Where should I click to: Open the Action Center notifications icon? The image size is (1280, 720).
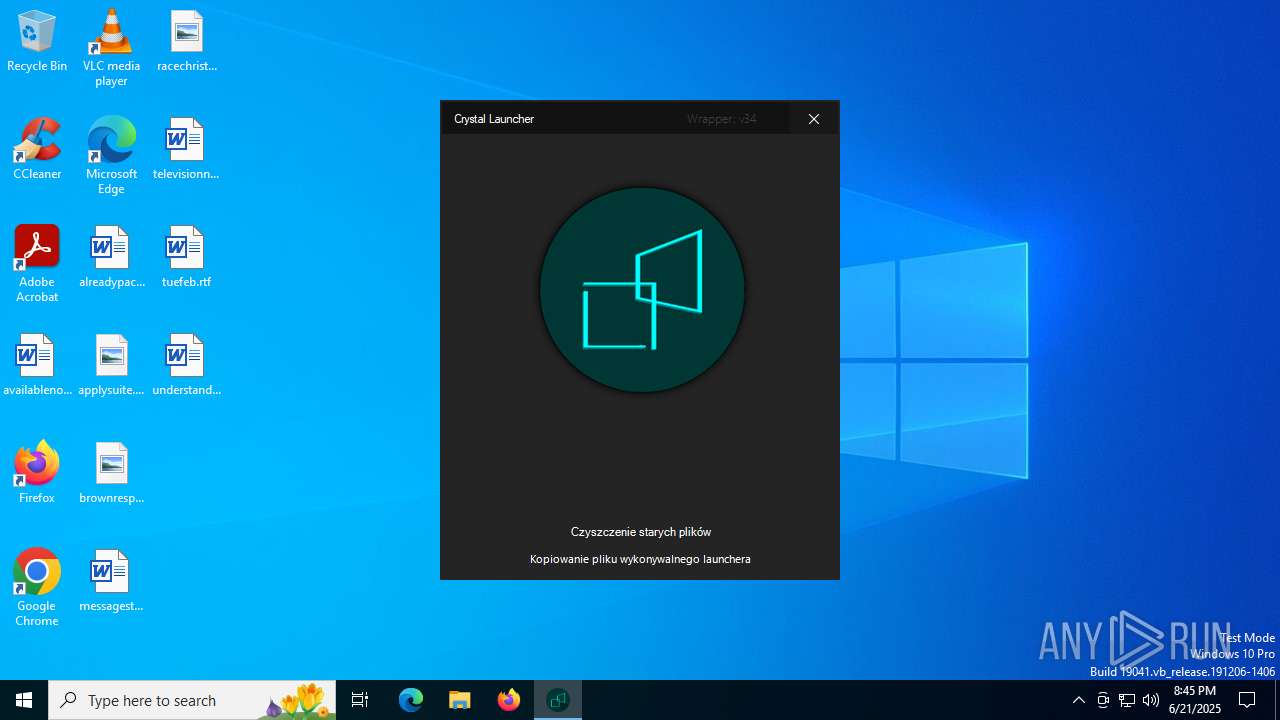1247,700
